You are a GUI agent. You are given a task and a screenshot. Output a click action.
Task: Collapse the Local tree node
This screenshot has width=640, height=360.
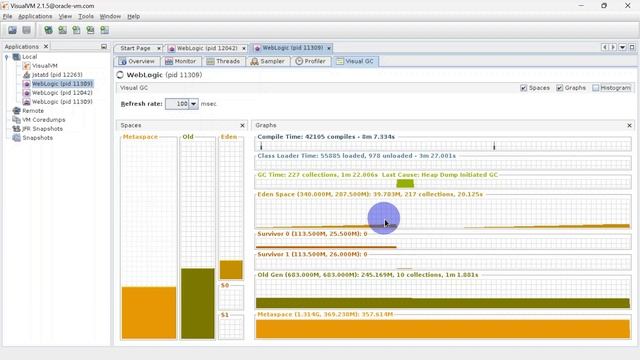(x=7, y=57)
